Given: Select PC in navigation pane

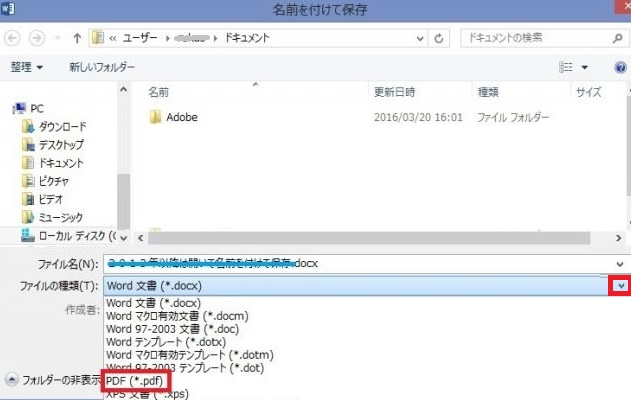Looking at the screenshot, I should [x=28, y=109].
